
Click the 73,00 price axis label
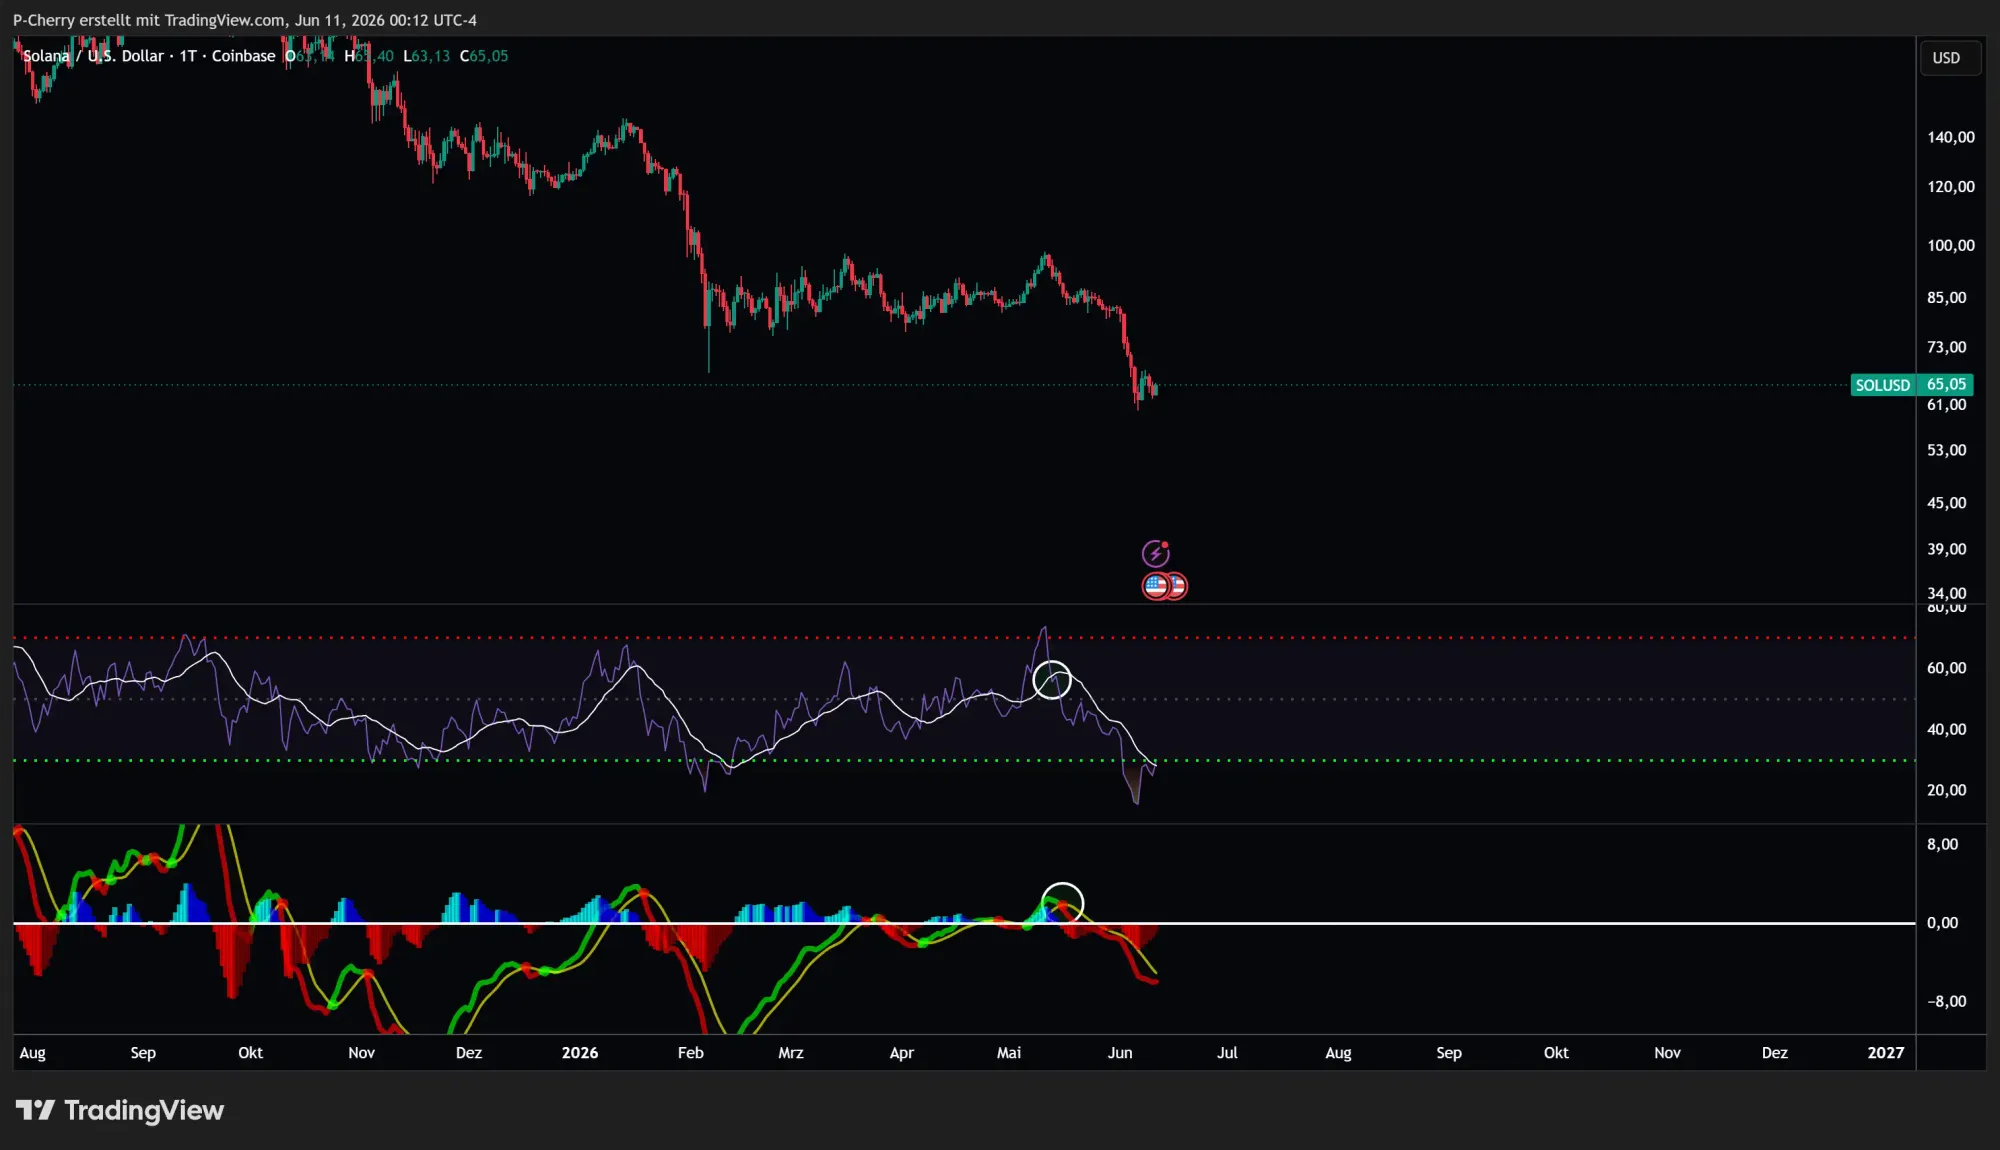1947,347
